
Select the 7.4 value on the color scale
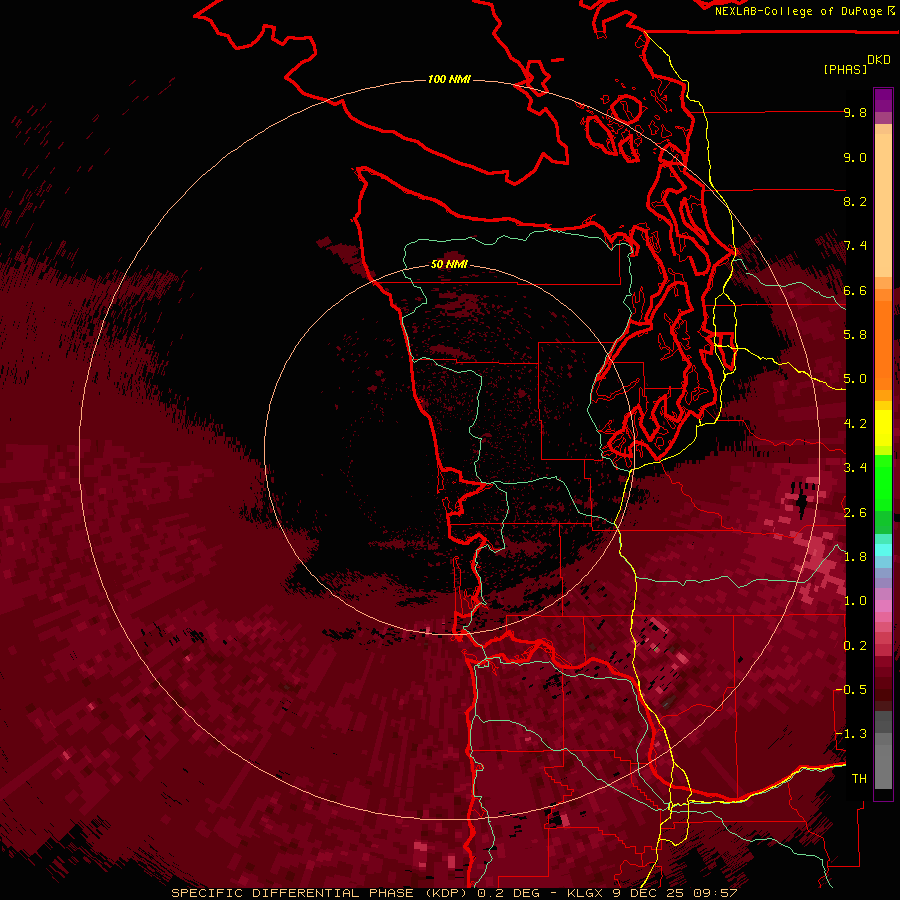(x=855, y=246)
